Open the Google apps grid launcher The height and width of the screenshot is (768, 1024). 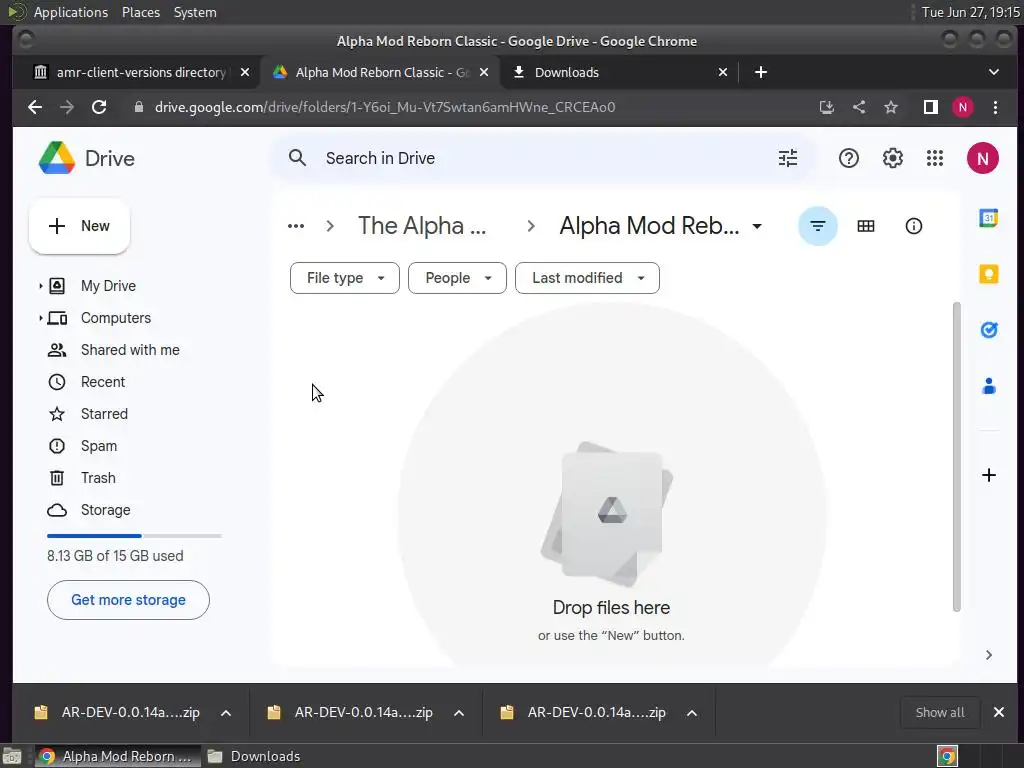pos(935,158)
